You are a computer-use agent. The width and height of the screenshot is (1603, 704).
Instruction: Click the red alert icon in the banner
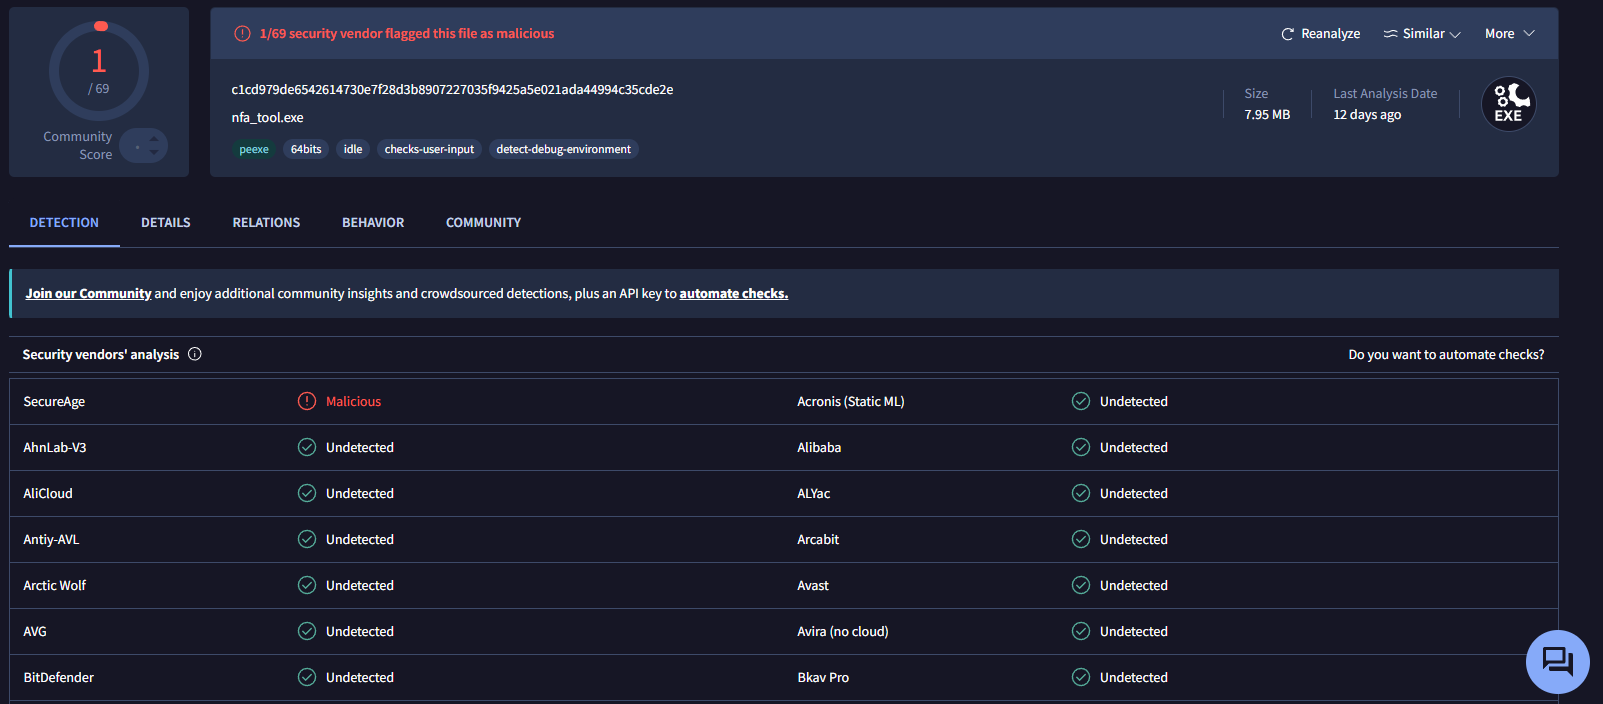[x=242, y=34]
